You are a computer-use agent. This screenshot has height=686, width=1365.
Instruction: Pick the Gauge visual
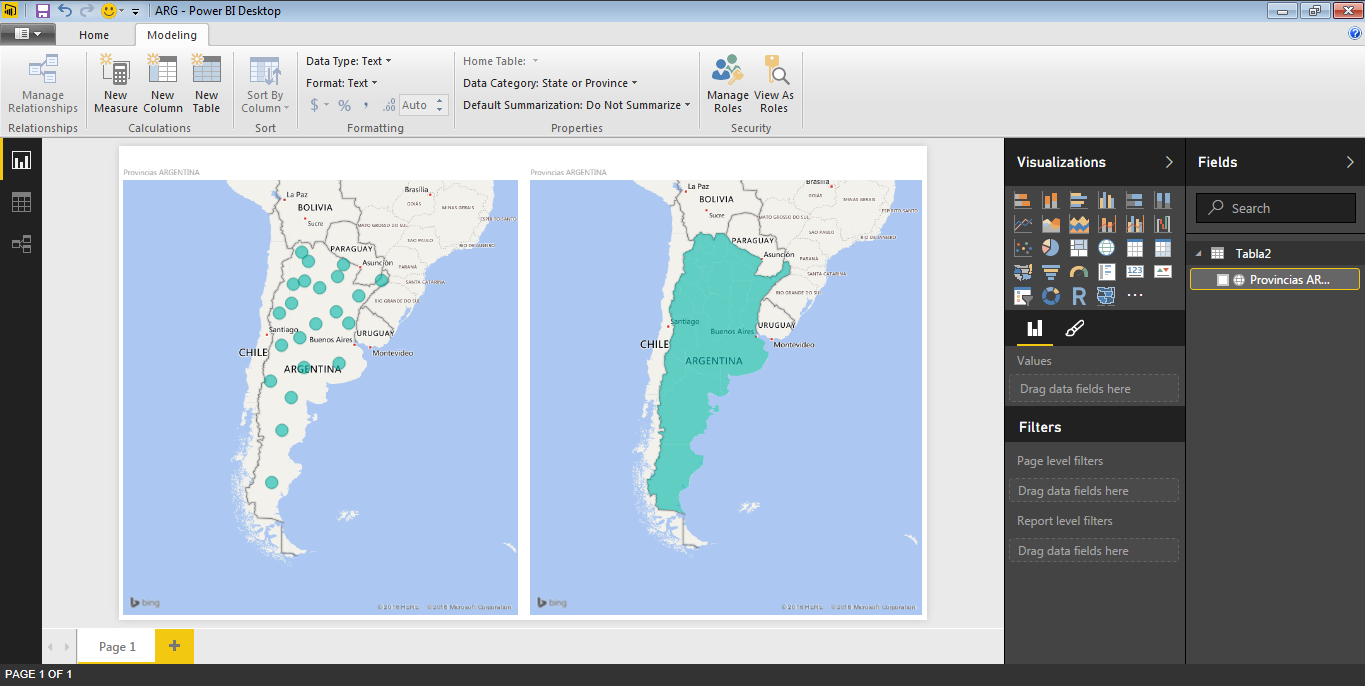tap(1078, 271)
